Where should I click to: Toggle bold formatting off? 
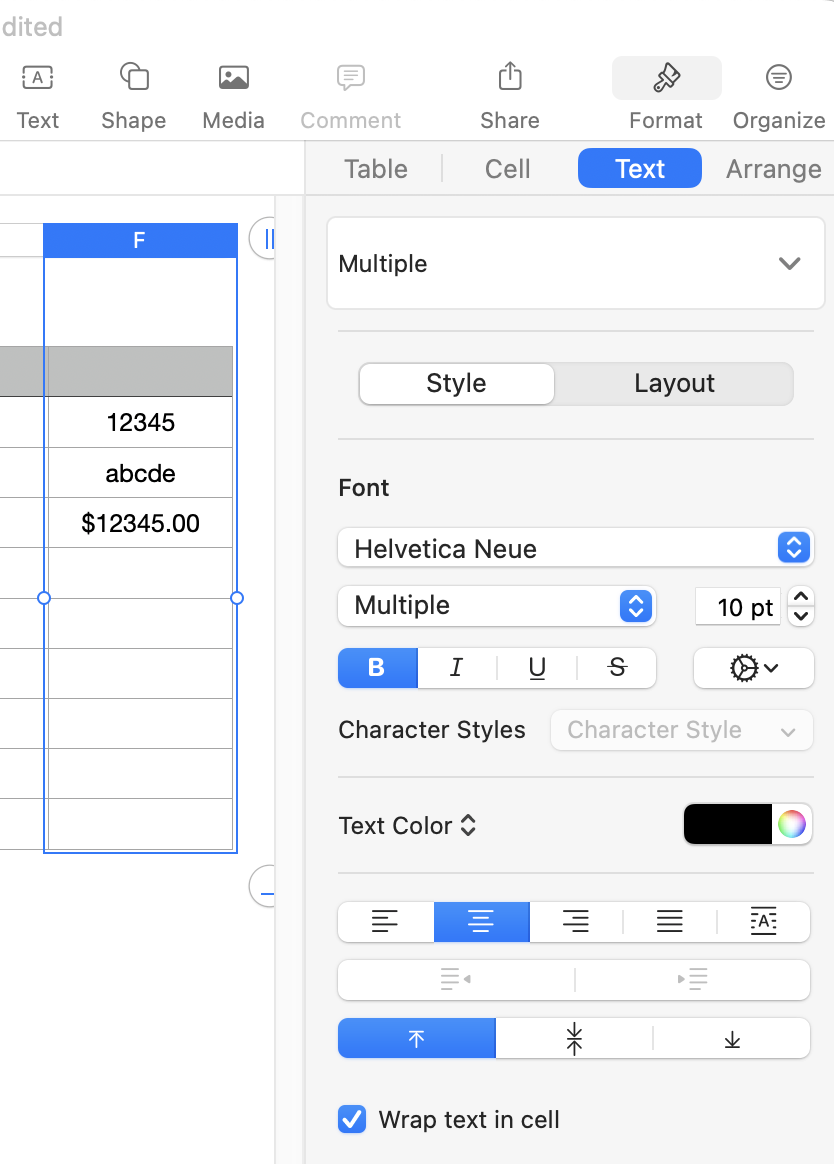pyautogui.click(x=377, y=668)
